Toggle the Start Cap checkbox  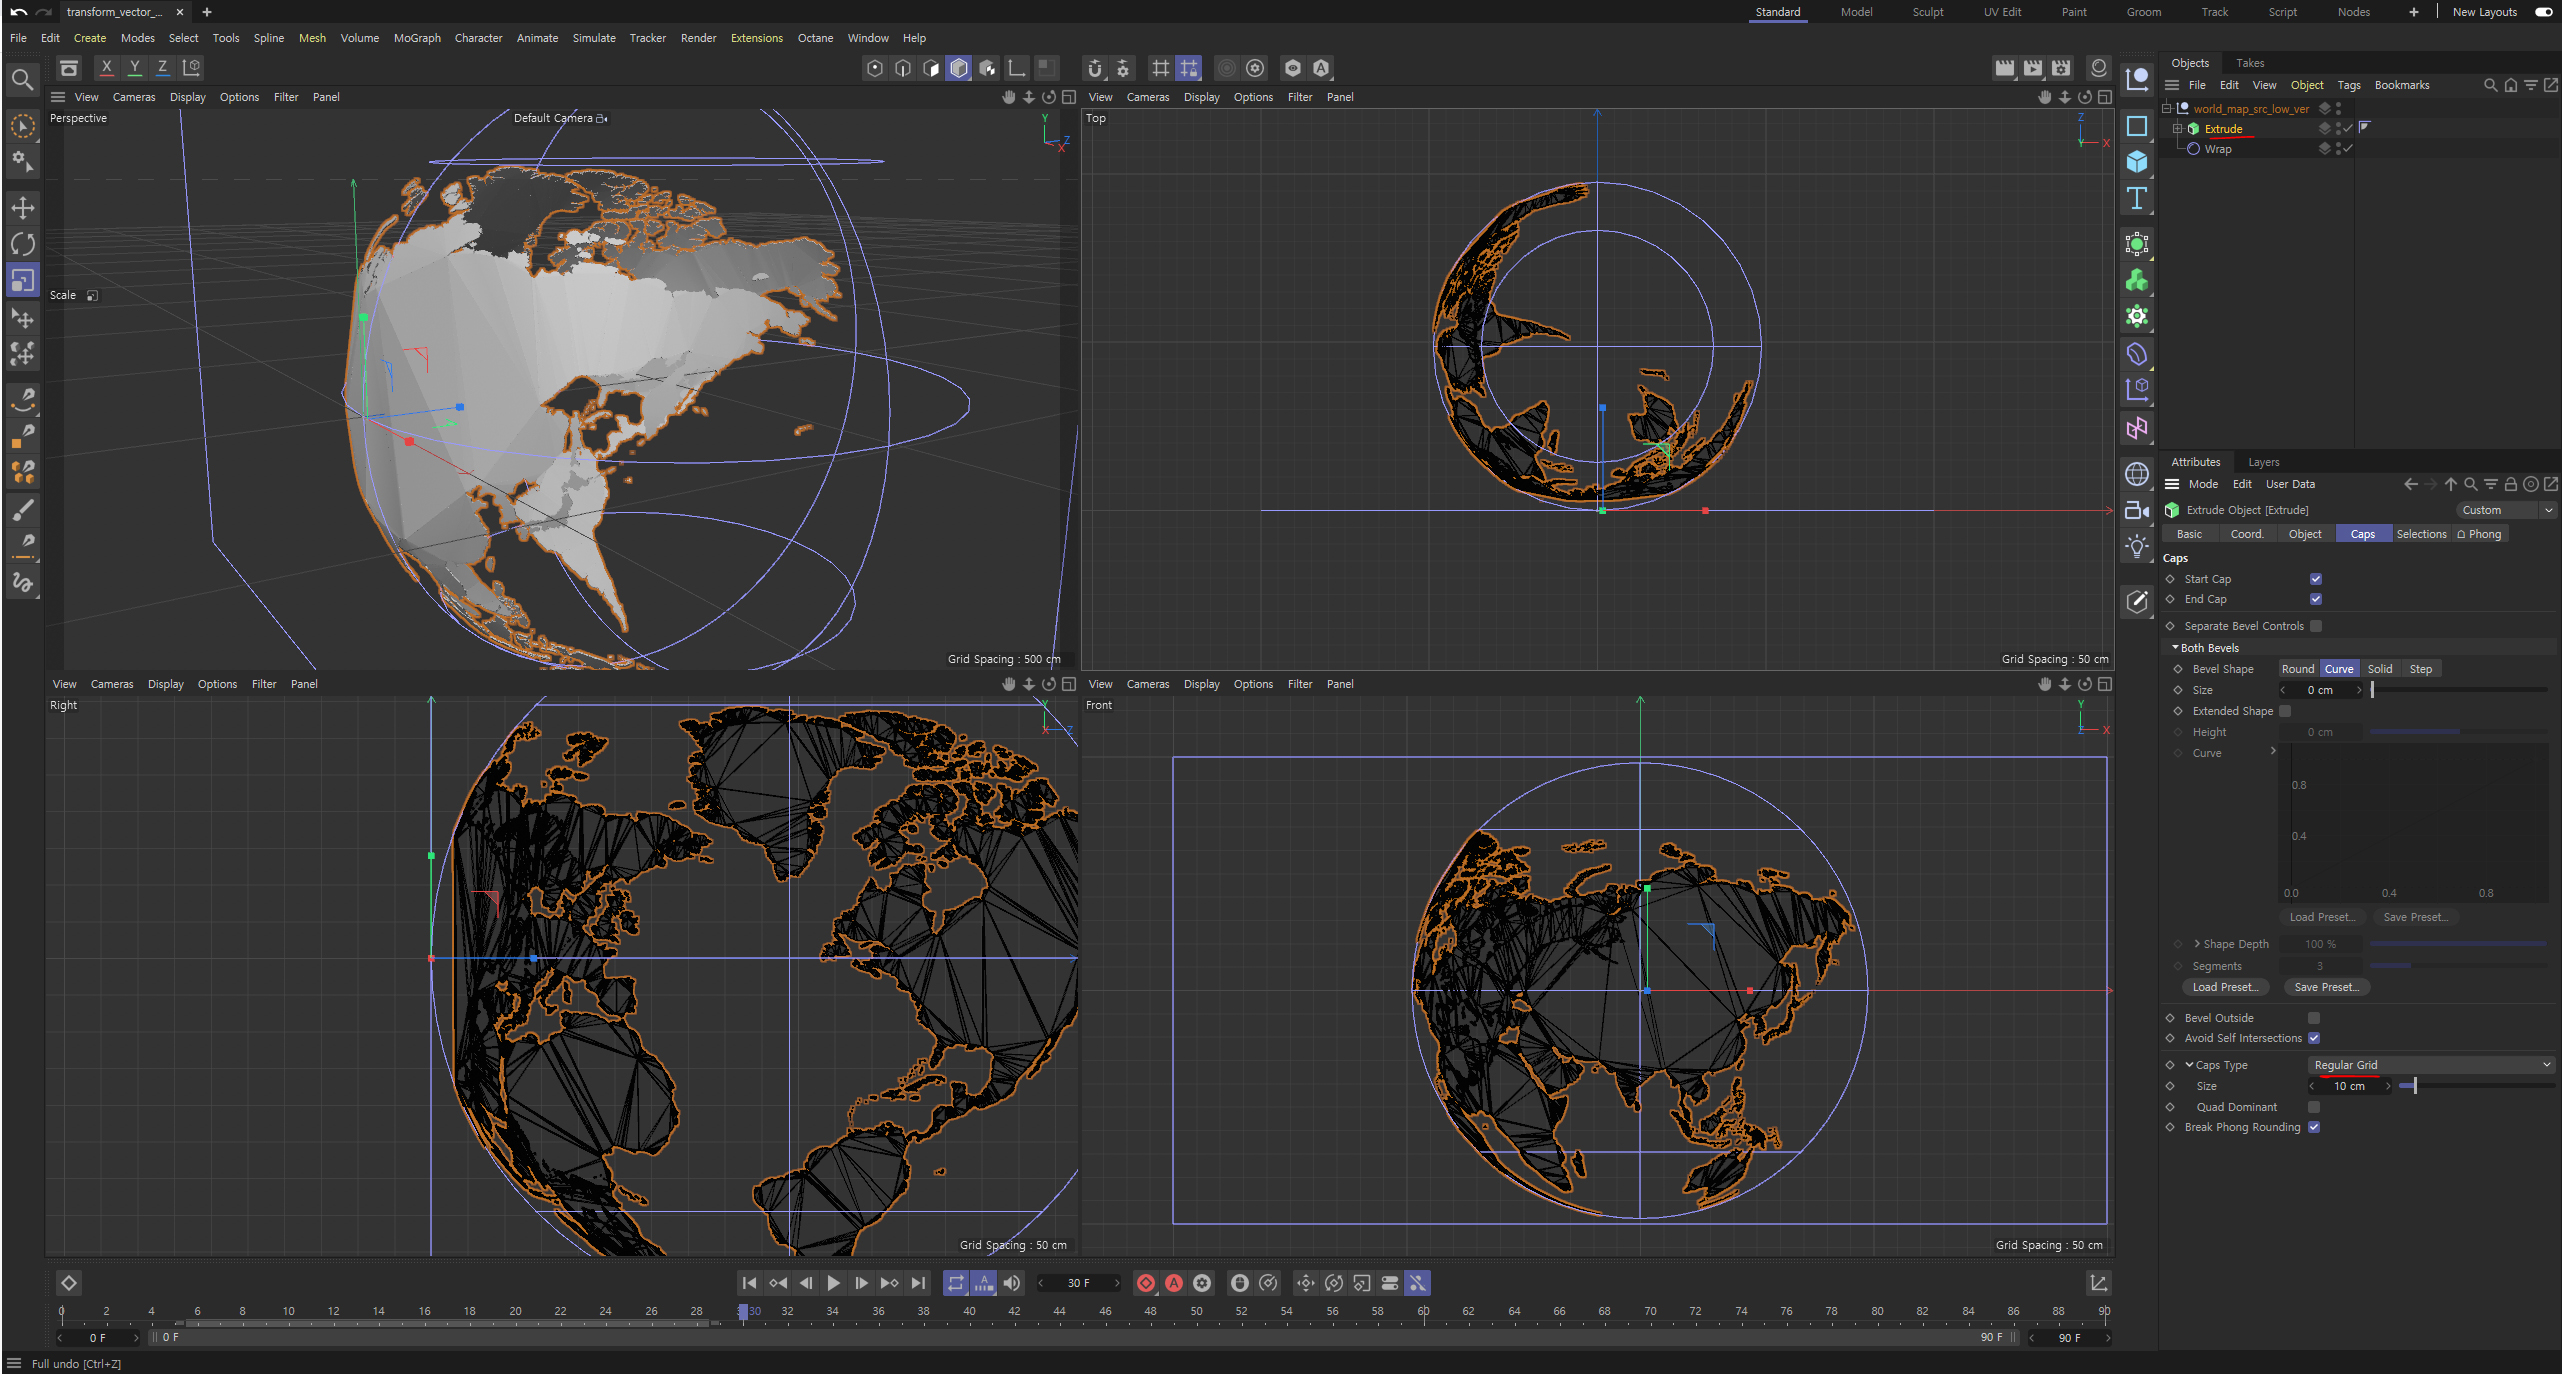coord(2316,579)
